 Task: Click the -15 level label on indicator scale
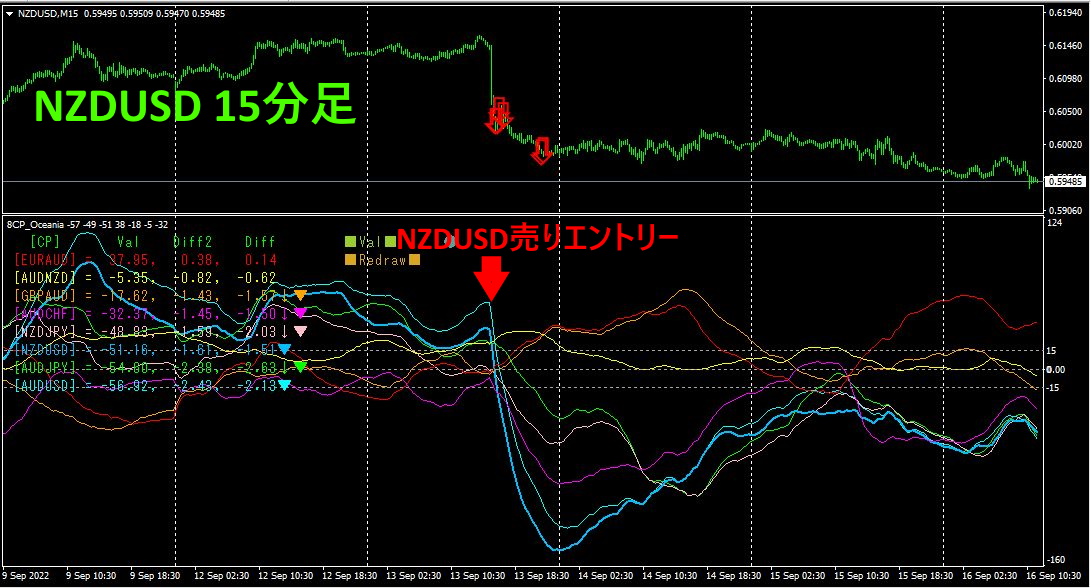coord(1053,388)
